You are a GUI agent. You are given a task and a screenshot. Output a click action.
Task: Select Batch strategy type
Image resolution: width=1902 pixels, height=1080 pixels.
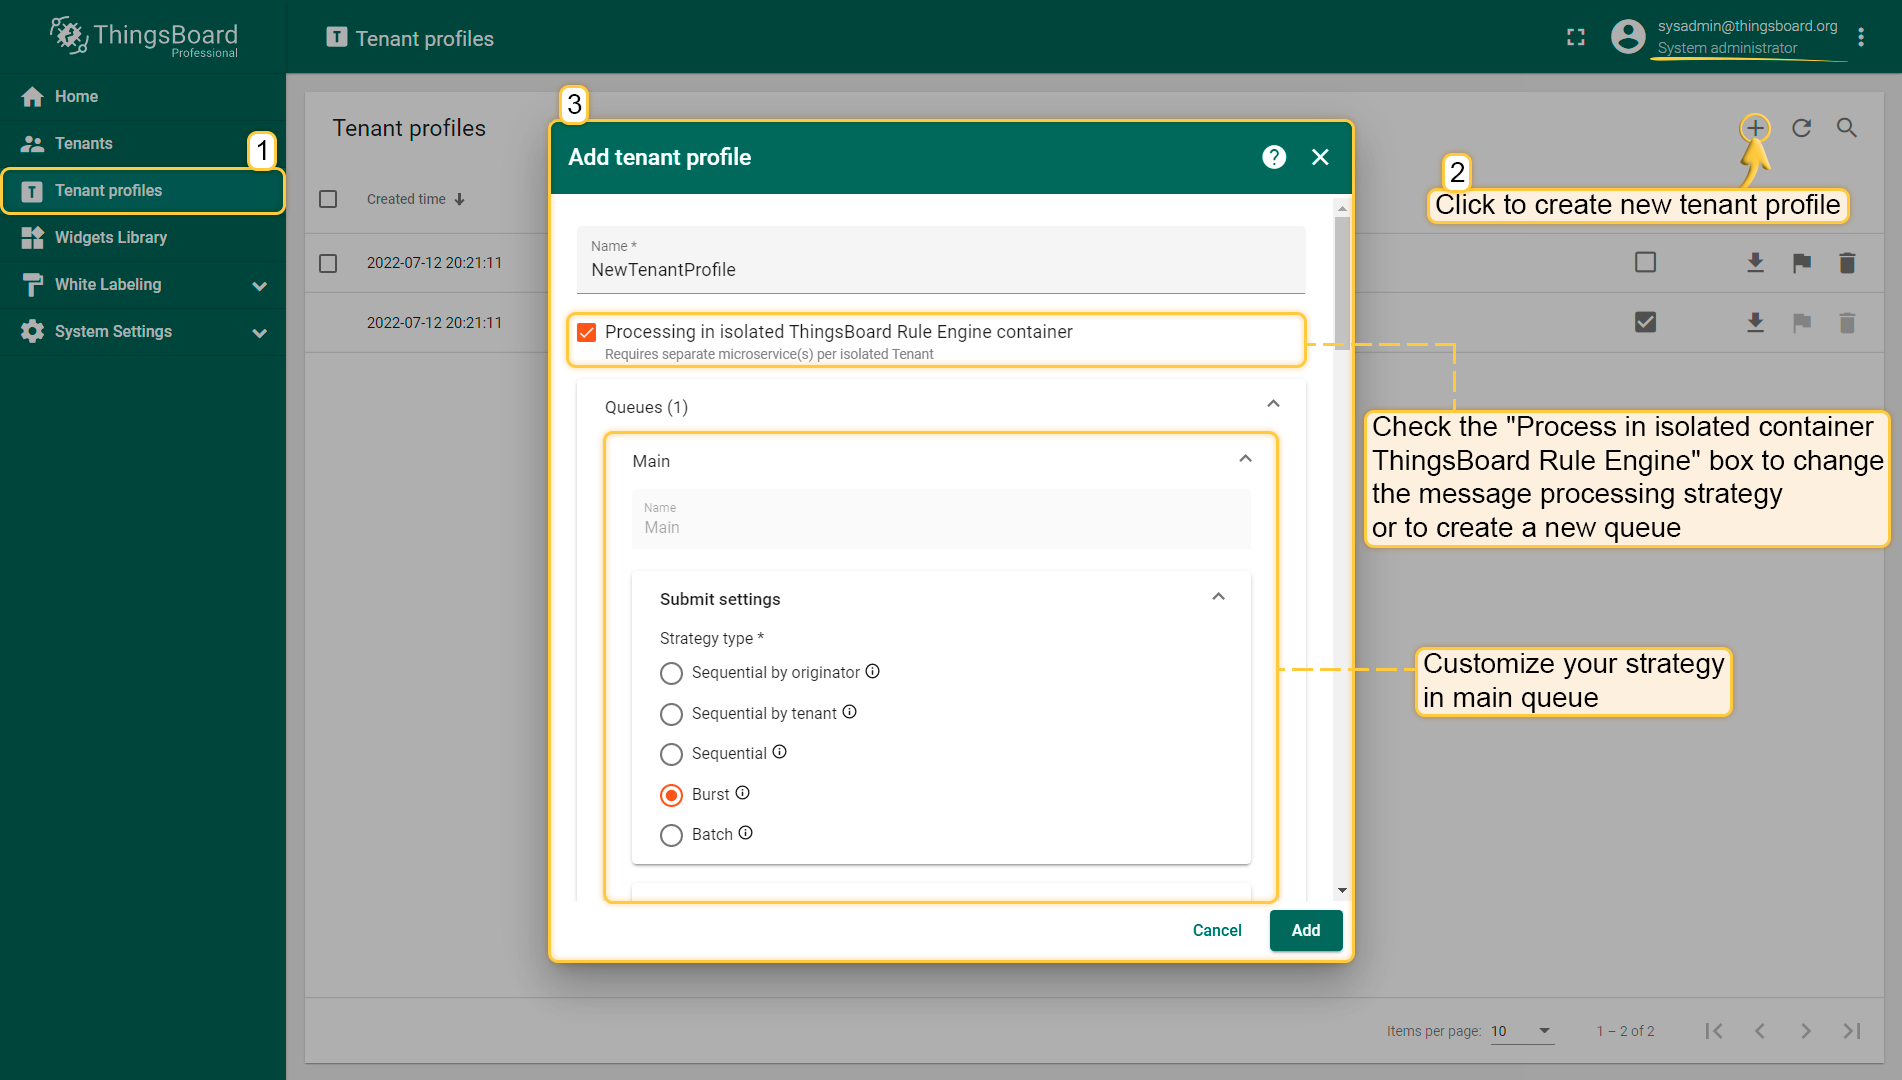point(671,835)
